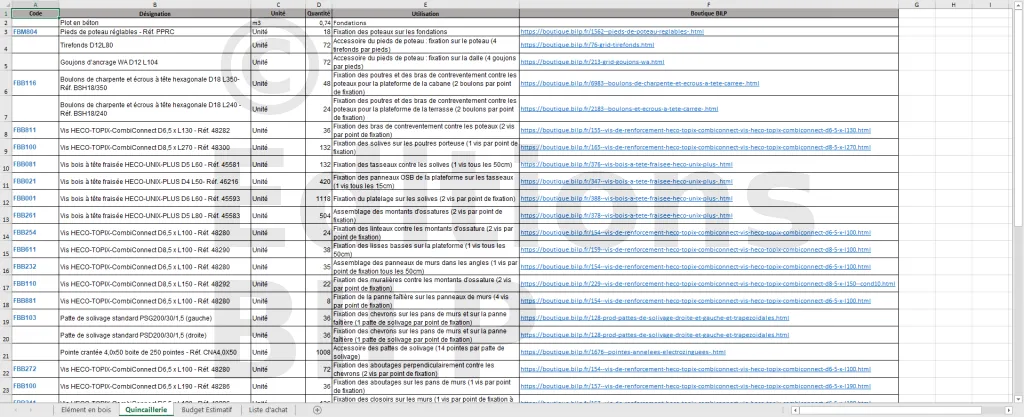Click the FBB116 code link
This screenshot has width=1024, height=417.
[25, 83]
